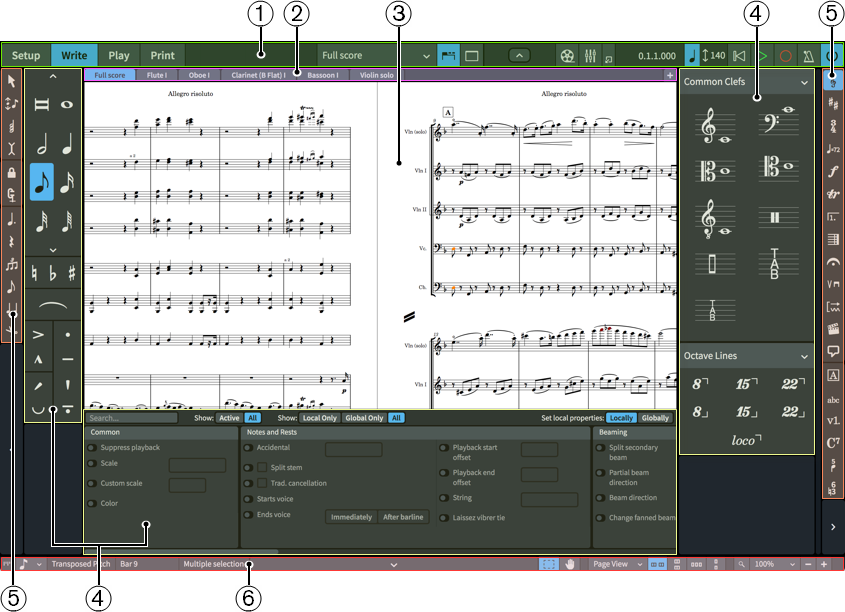This screenshot has height=612, width=845.
Task: Collapse the Octave Lines section
Action: click(804, 355)
